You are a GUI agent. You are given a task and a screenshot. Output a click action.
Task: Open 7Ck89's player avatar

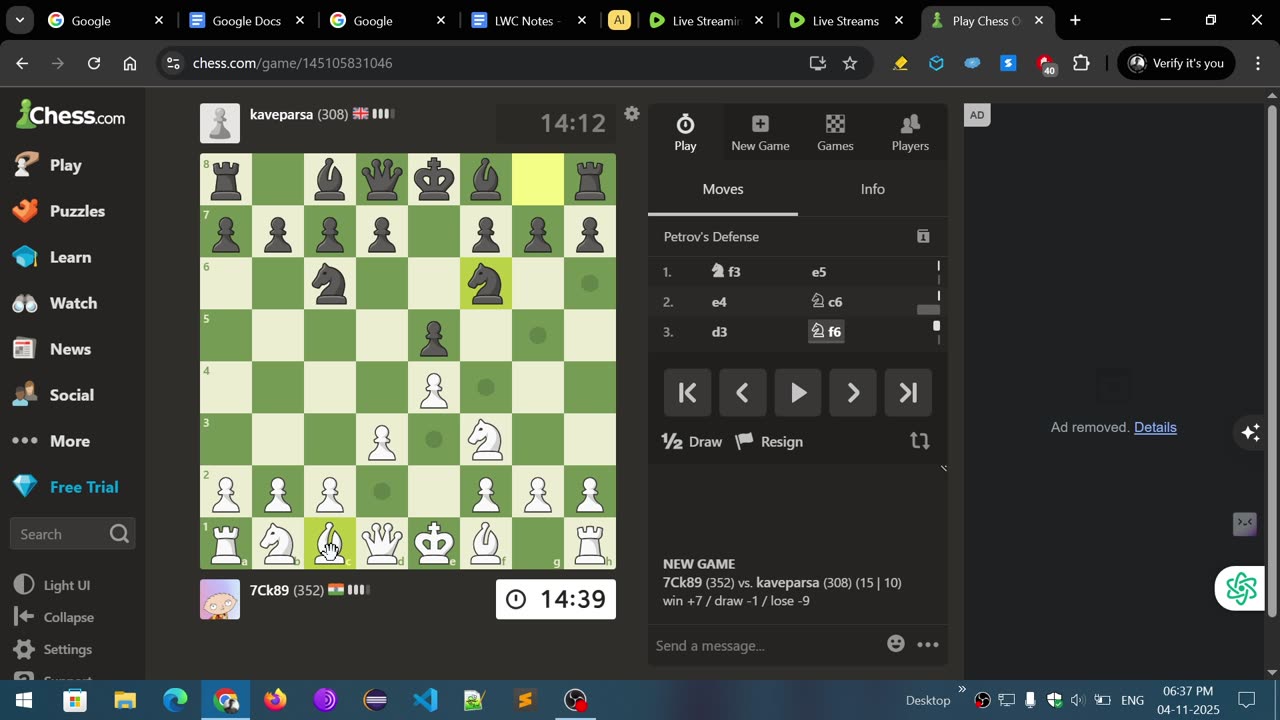coord(220,599)
